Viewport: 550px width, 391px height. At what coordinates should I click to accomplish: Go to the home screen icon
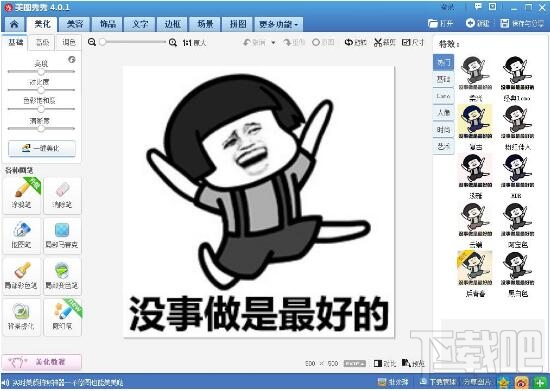pyautogui.click(x=14, y=24)
